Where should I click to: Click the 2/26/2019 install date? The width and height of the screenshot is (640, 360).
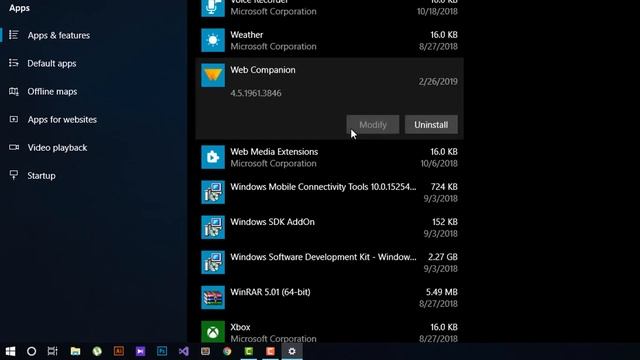438,82
